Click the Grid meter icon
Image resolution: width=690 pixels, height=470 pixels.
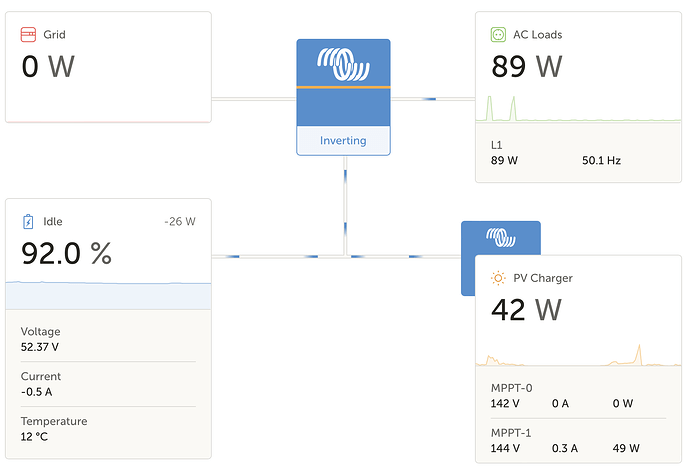coord(28,35)
